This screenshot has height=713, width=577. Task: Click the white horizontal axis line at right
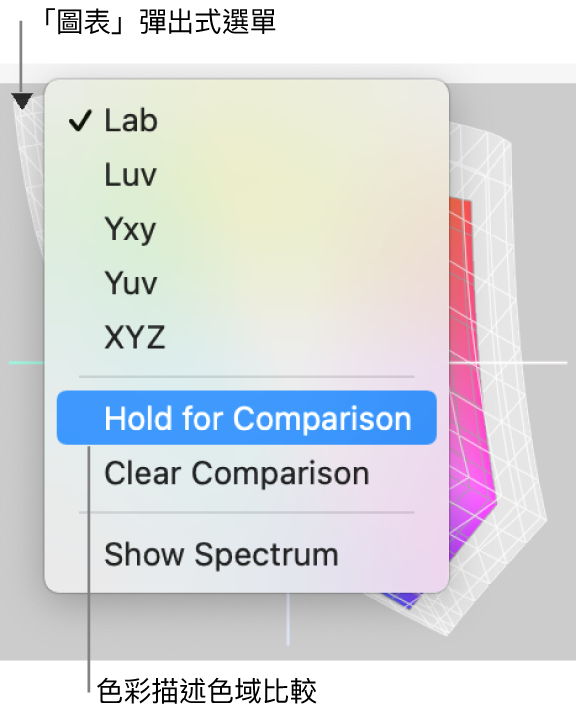(508, 363)
